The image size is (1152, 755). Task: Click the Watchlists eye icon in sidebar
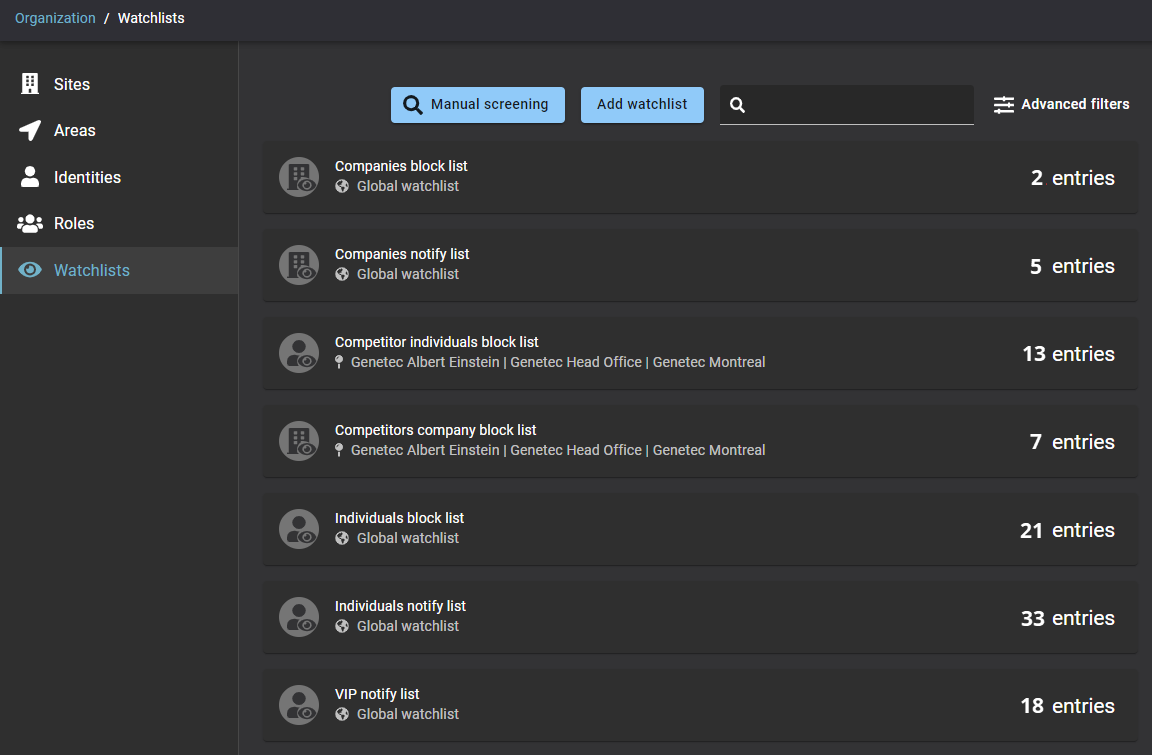tap(30, 270)
